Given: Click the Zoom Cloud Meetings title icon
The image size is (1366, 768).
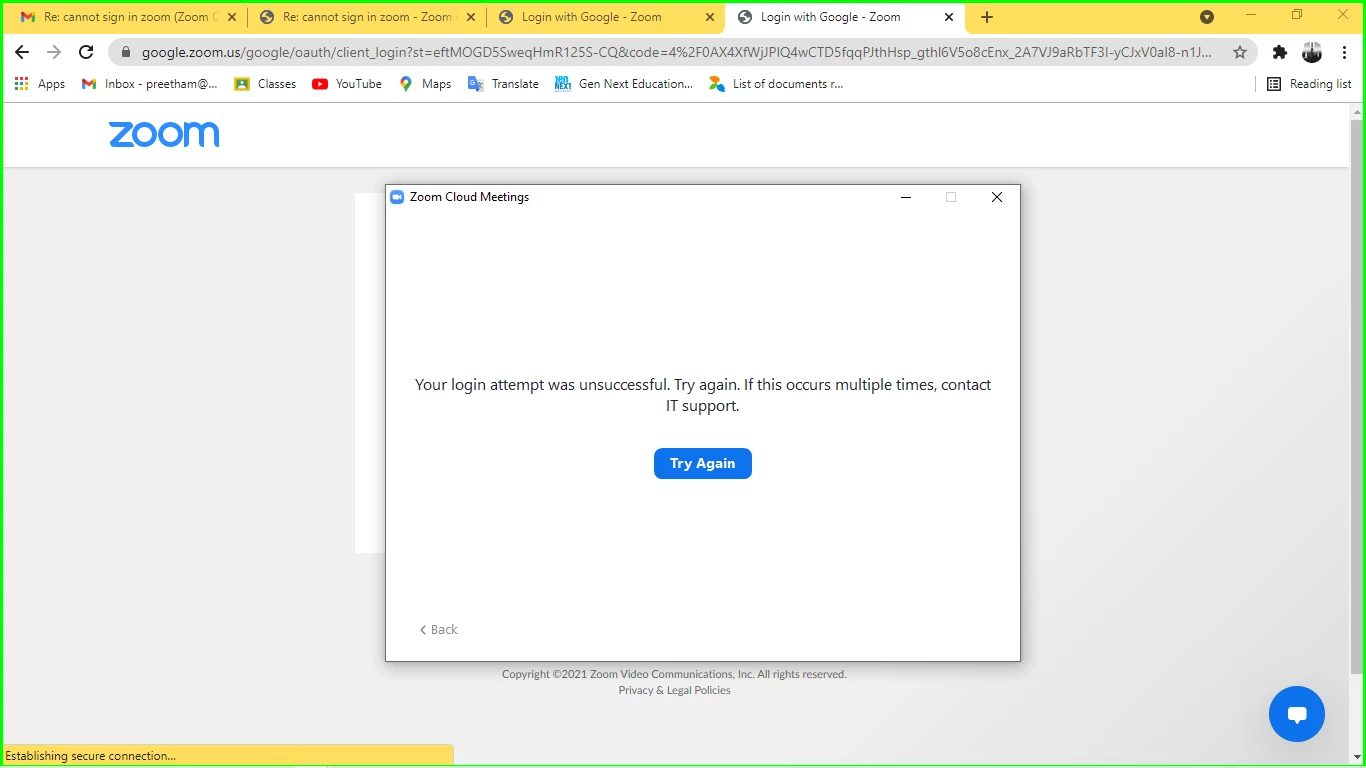Looking at the screenshot, I should (x=397, y=197).
